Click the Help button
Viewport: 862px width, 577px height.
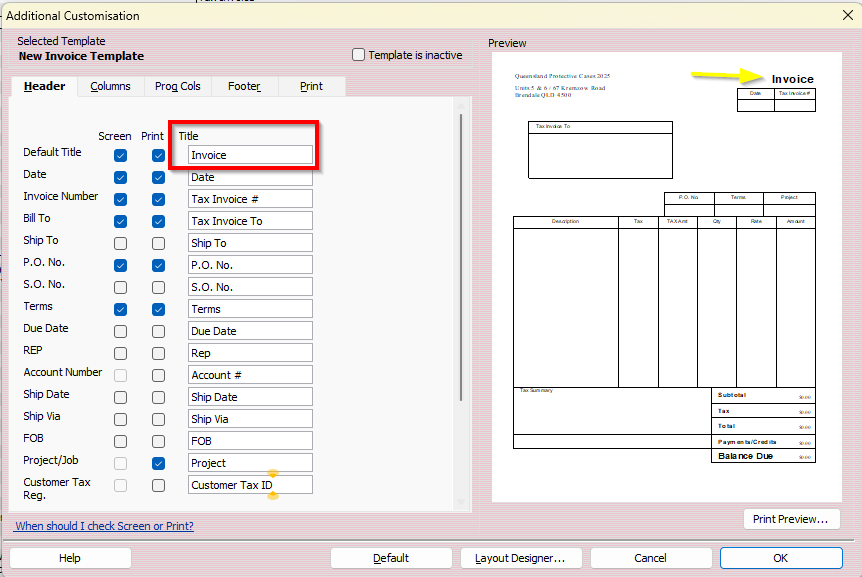pos(70,558)
